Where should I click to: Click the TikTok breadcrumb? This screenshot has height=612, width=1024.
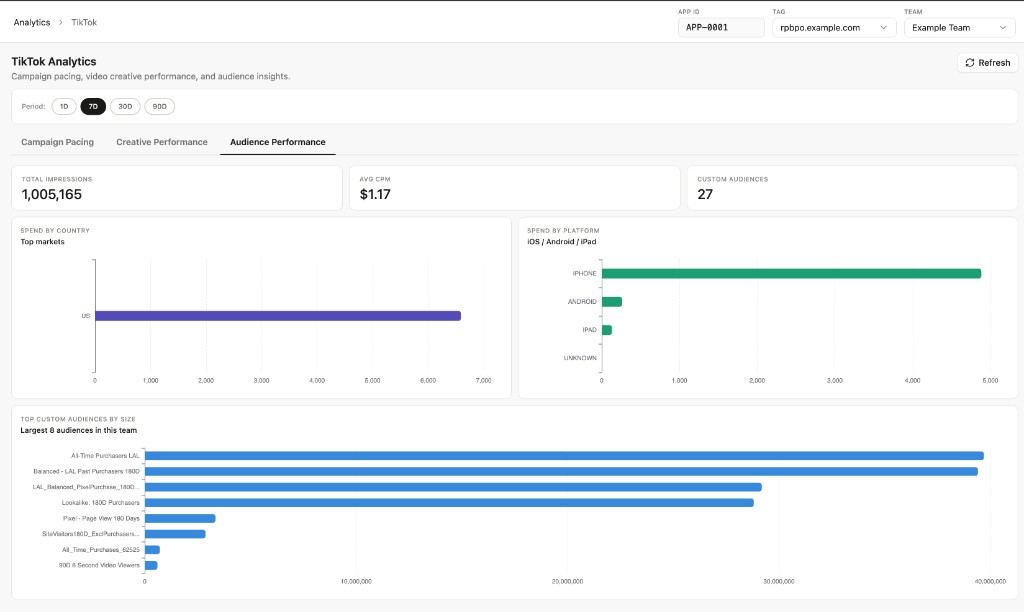tap(84, 22)
